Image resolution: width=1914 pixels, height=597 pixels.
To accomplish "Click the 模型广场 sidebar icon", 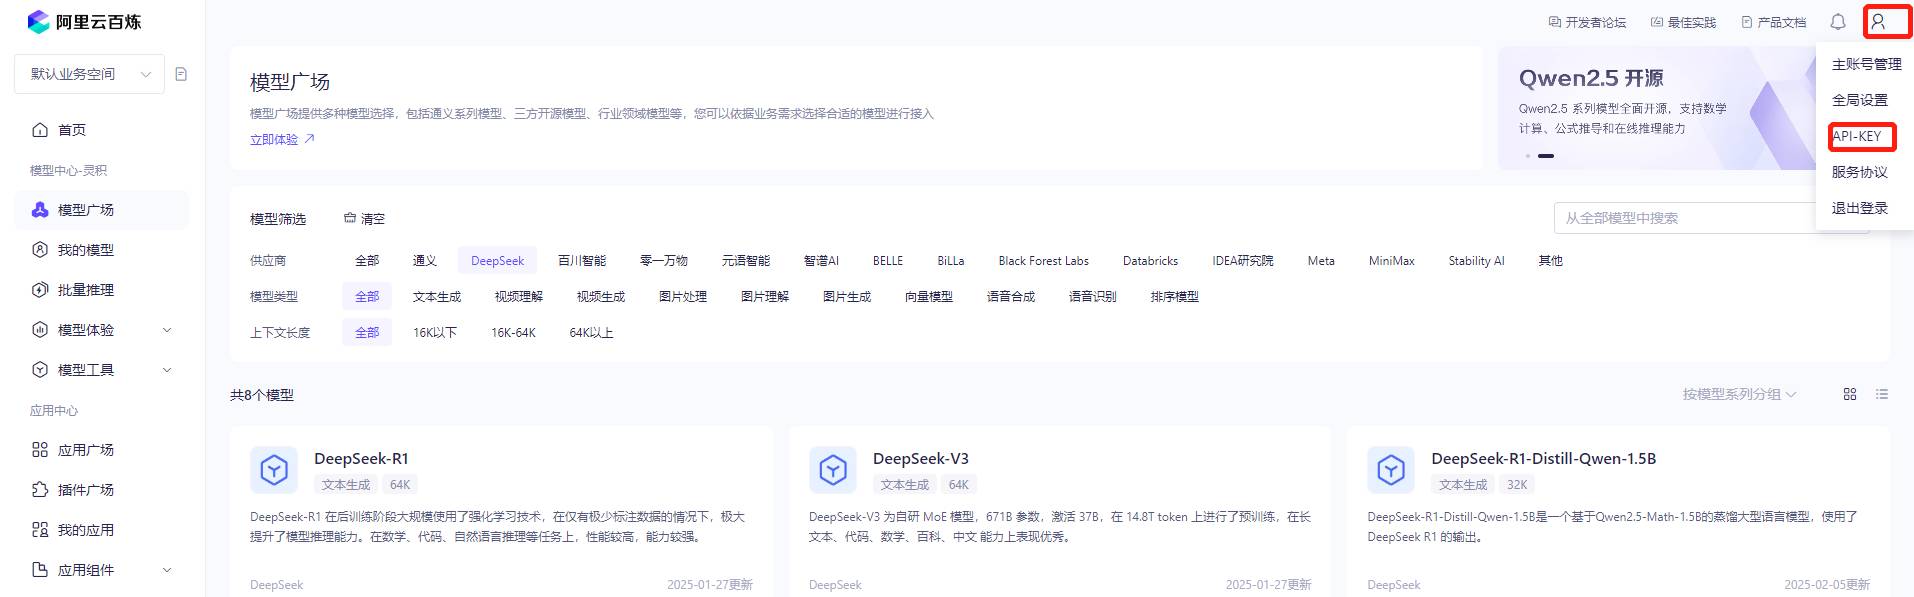I will click(x=40, y=210).
